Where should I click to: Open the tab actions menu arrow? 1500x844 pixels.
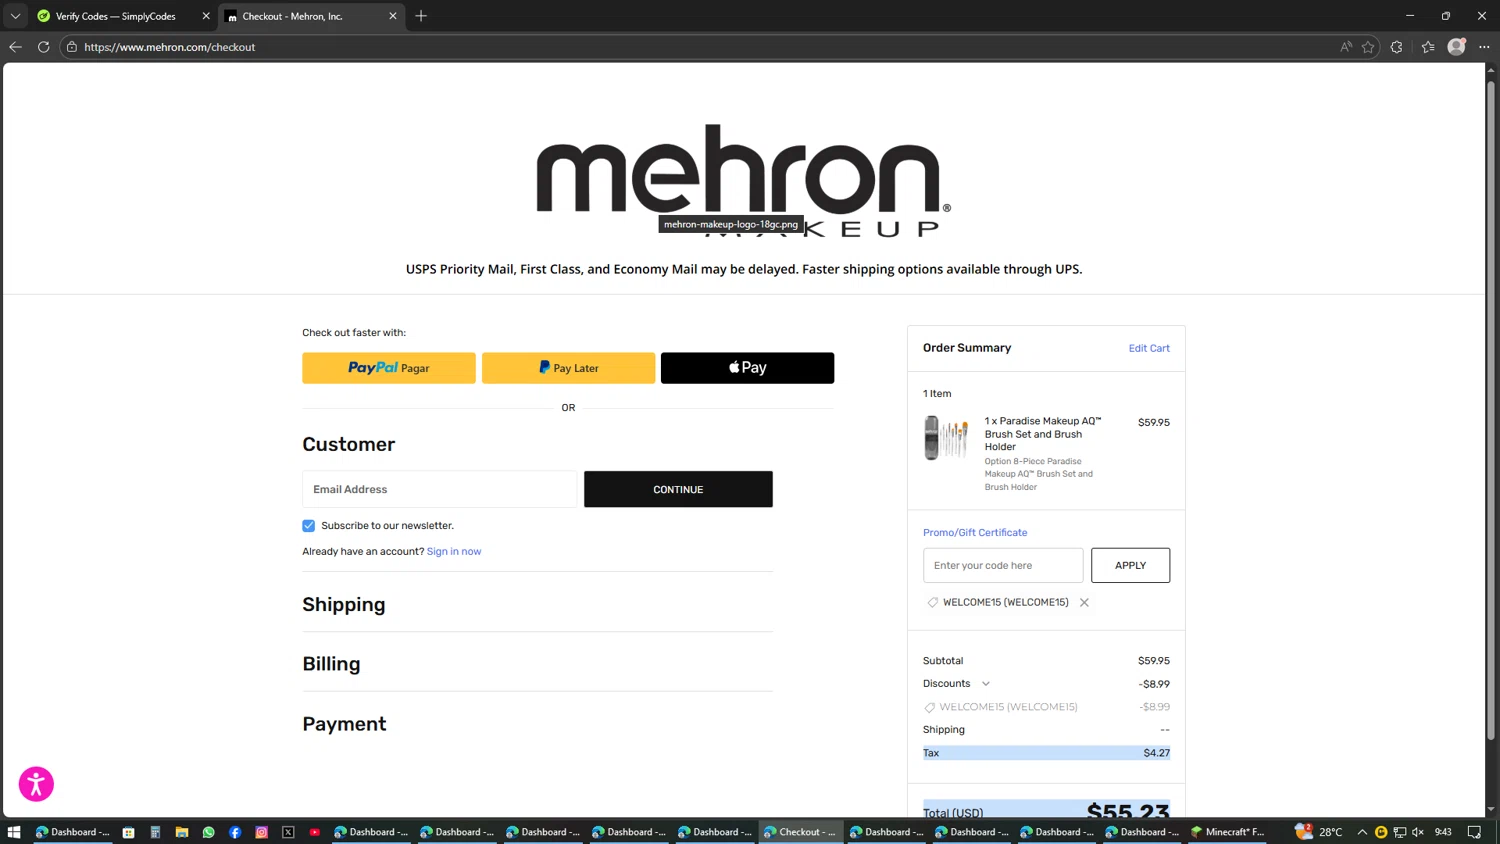click(15, 16)
